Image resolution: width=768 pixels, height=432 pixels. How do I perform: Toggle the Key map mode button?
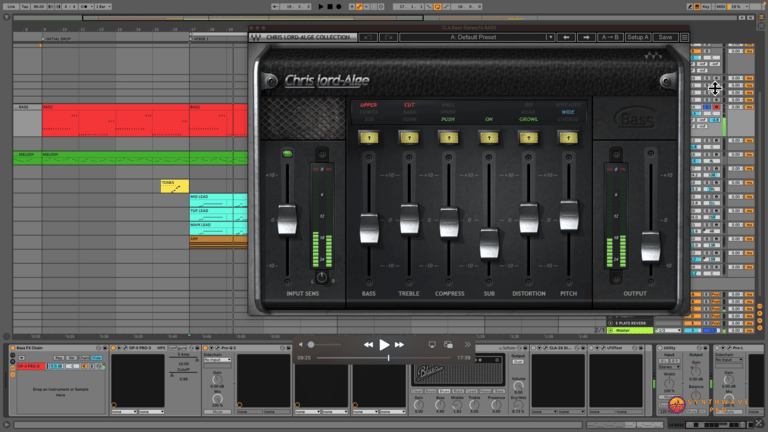(706, 7)
